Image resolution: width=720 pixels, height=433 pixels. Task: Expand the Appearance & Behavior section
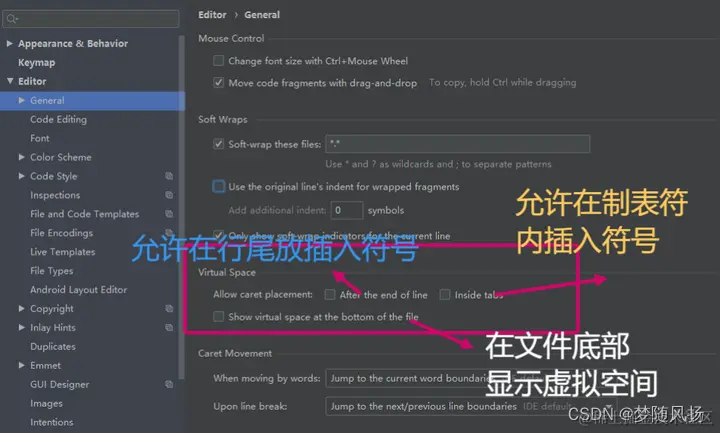tap(9, 44)
